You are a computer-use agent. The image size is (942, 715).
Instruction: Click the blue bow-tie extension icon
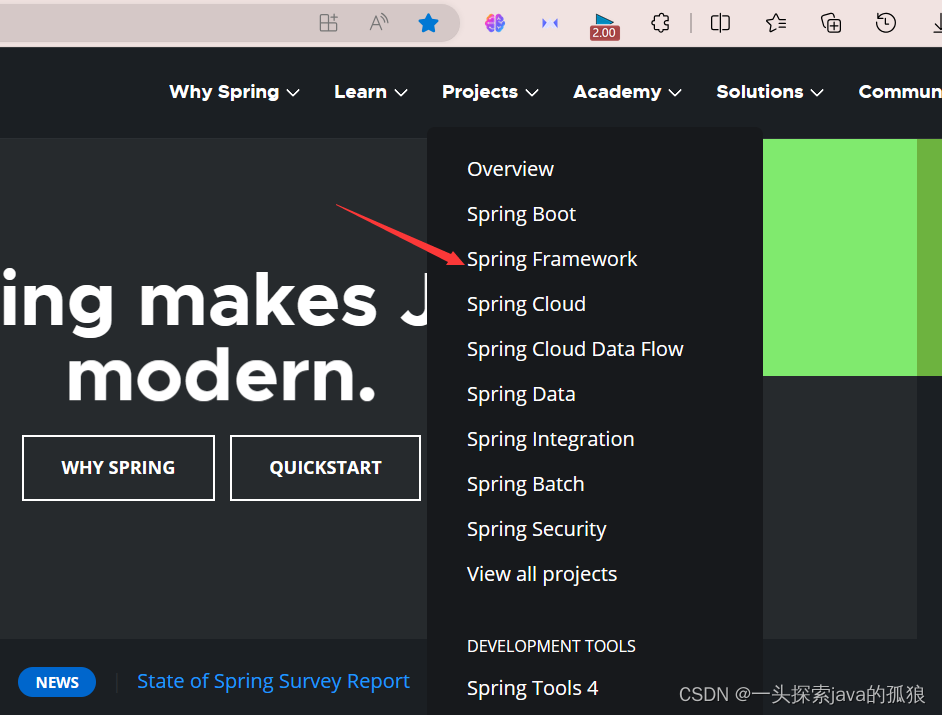click(550, 23)
